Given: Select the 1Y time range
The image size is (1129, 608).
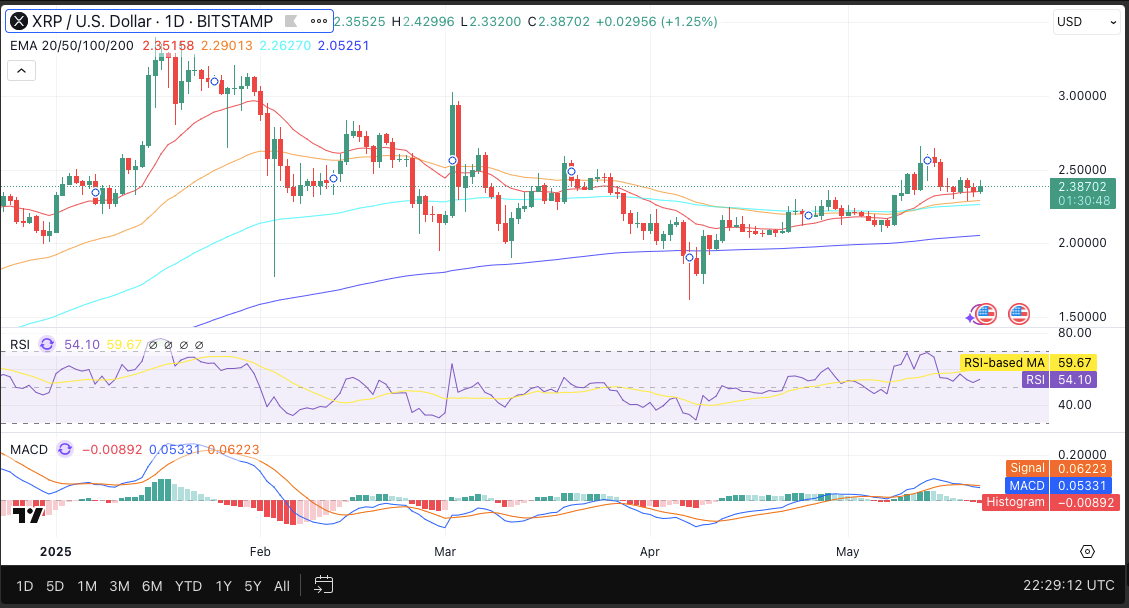Looking at the screenshot, I should [x=223, y=586].
